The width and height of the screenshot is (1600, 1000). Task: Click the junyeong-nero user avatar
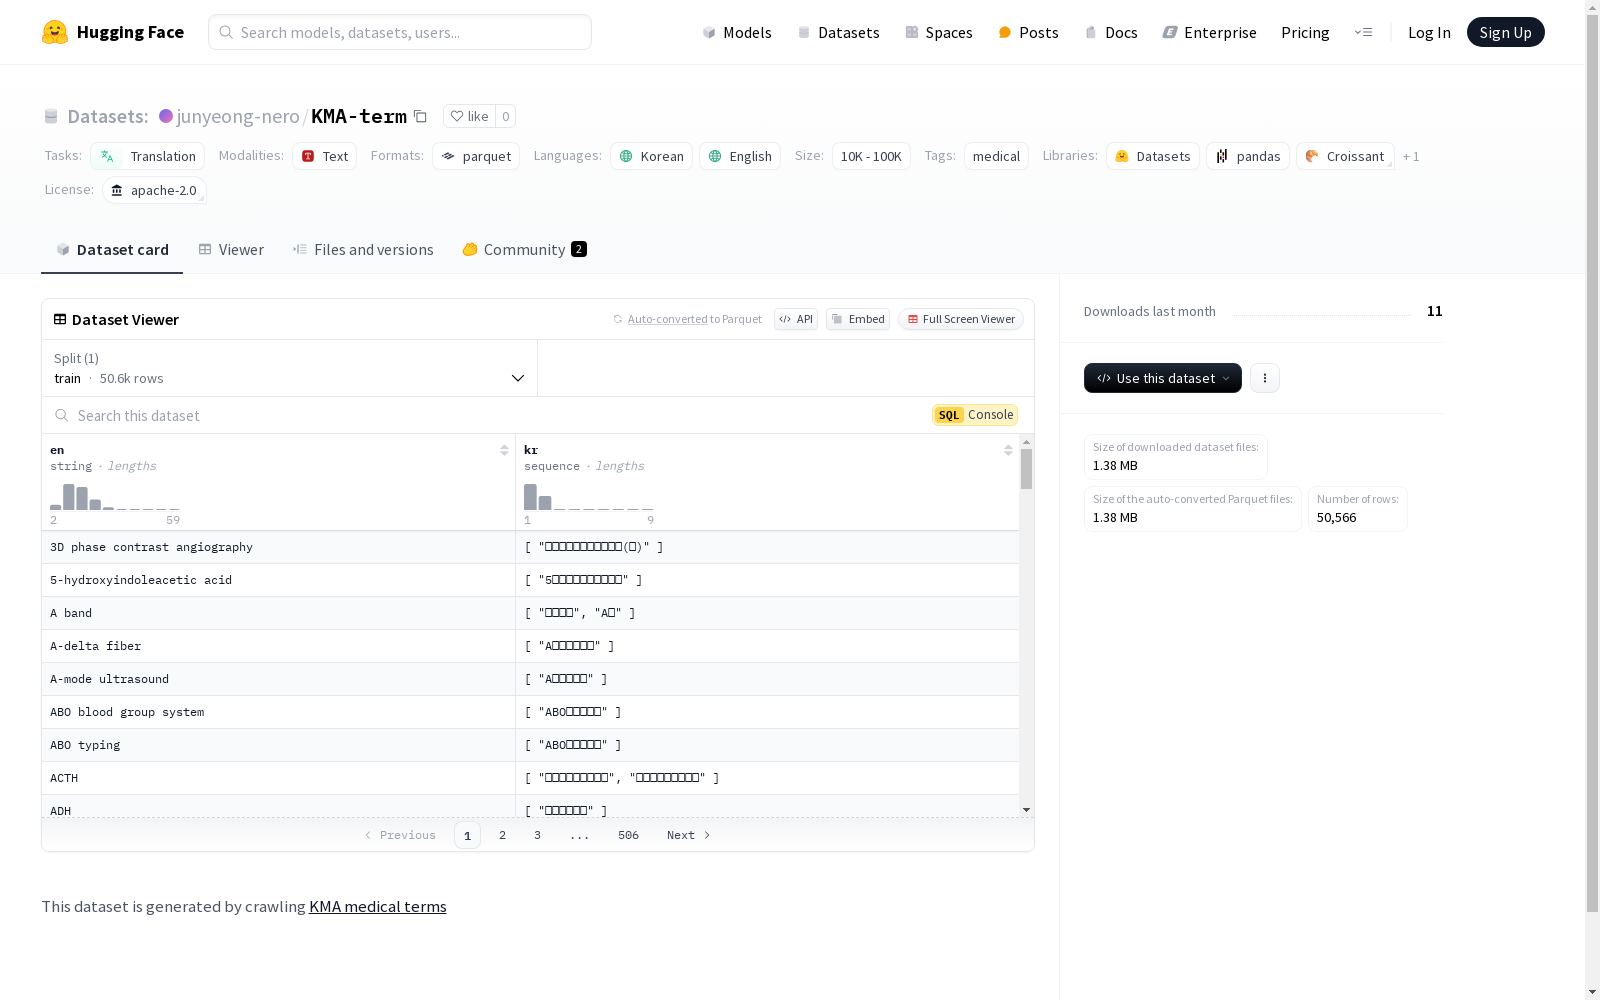click(x=166, y=116)
